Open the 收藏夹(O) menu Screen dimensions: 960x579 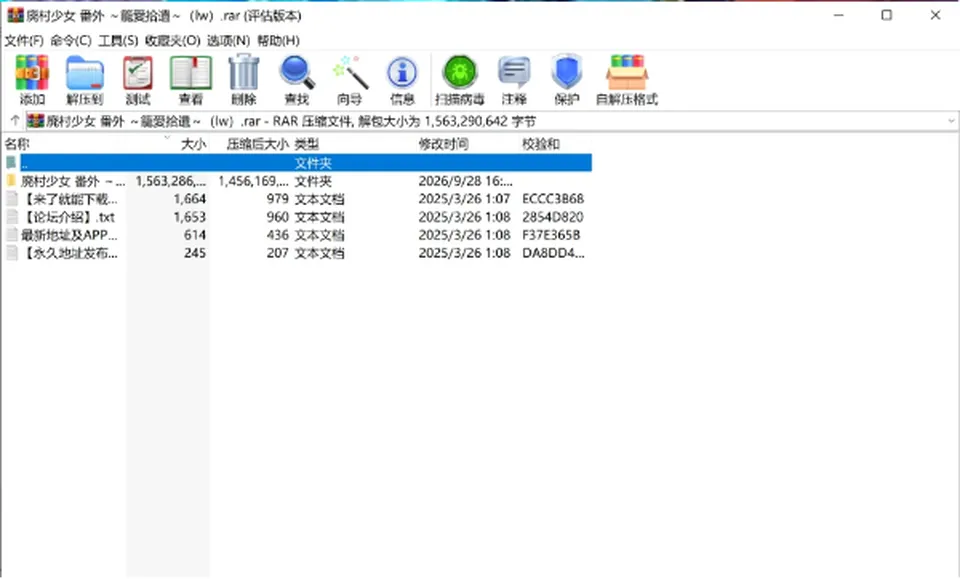coord(173,40)
